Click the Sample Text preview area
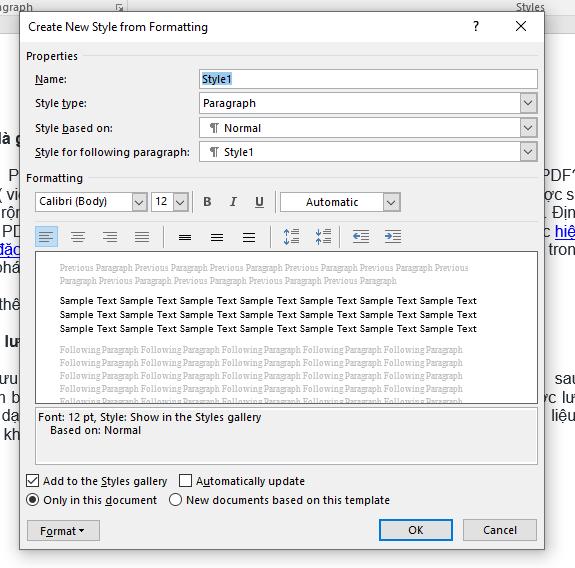Screen dimensions: 575x568 pos(268,315)
